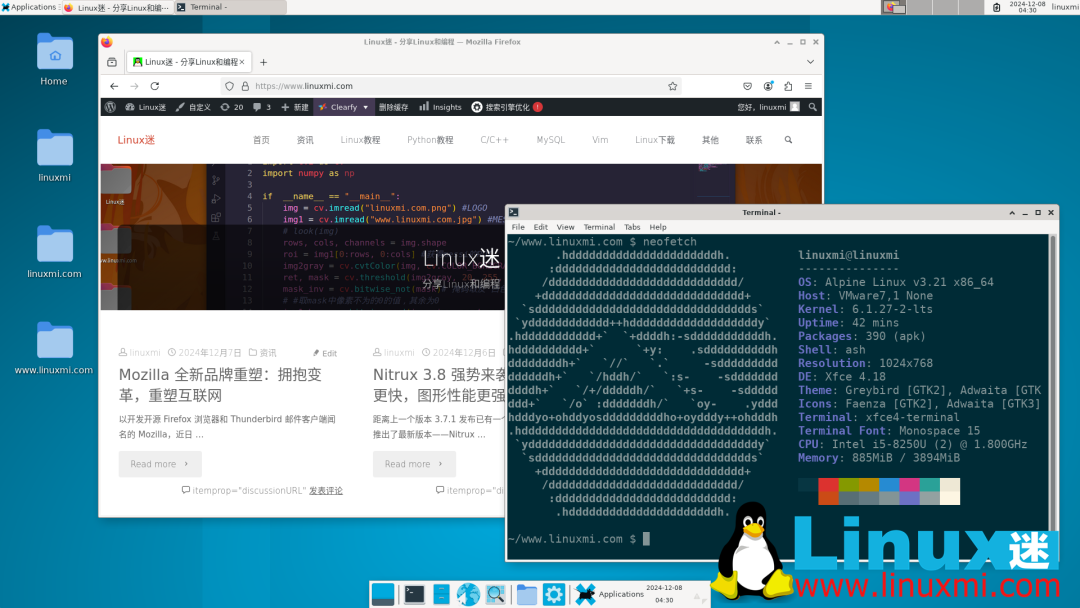
Task: Click the show desktop icon in dock
Action: point(383,594)
